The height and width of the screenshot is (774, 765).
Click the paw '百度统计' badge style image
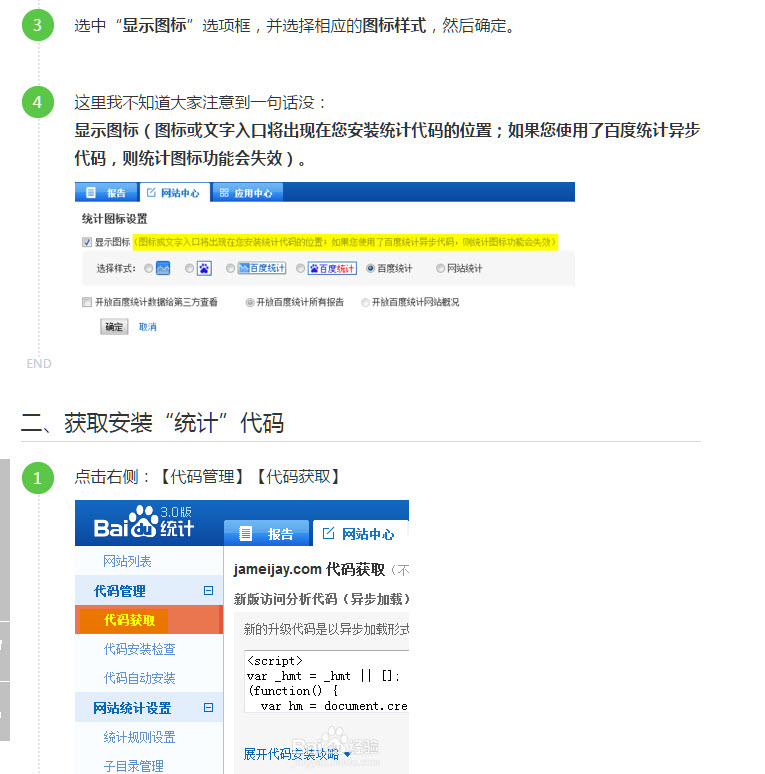pos(331,268)
